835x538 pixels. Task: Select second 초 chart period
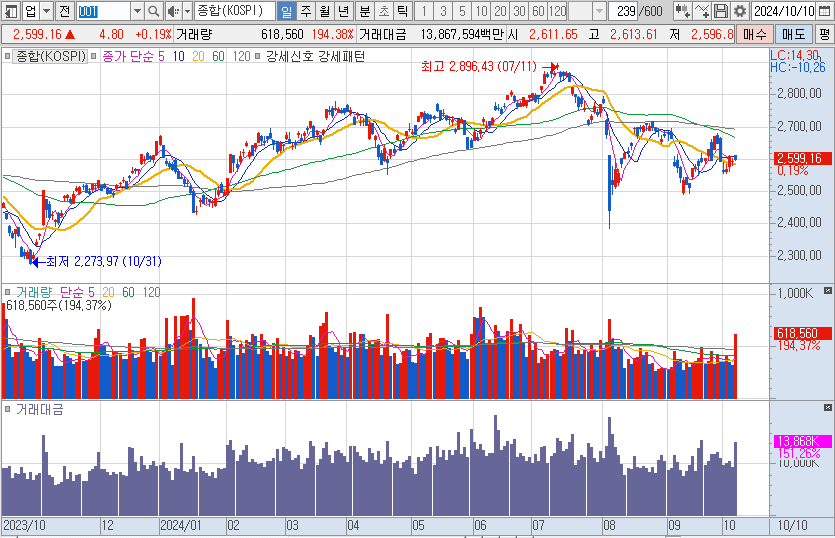[383, 11]
